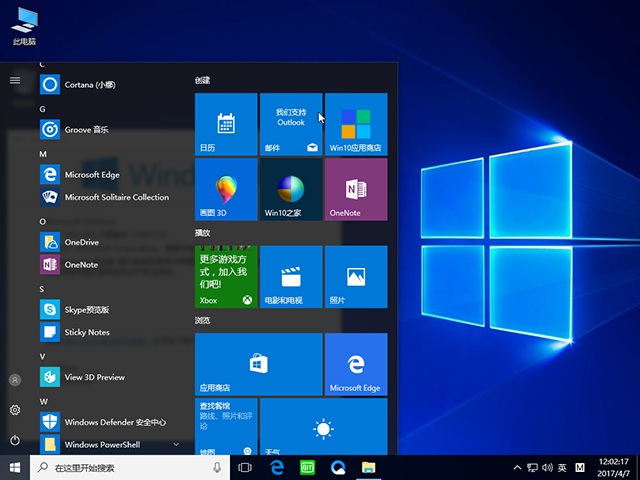Toggle the 英 input language indicator
The height and width of the screenshot is (480, 640).
pos(562,467)
